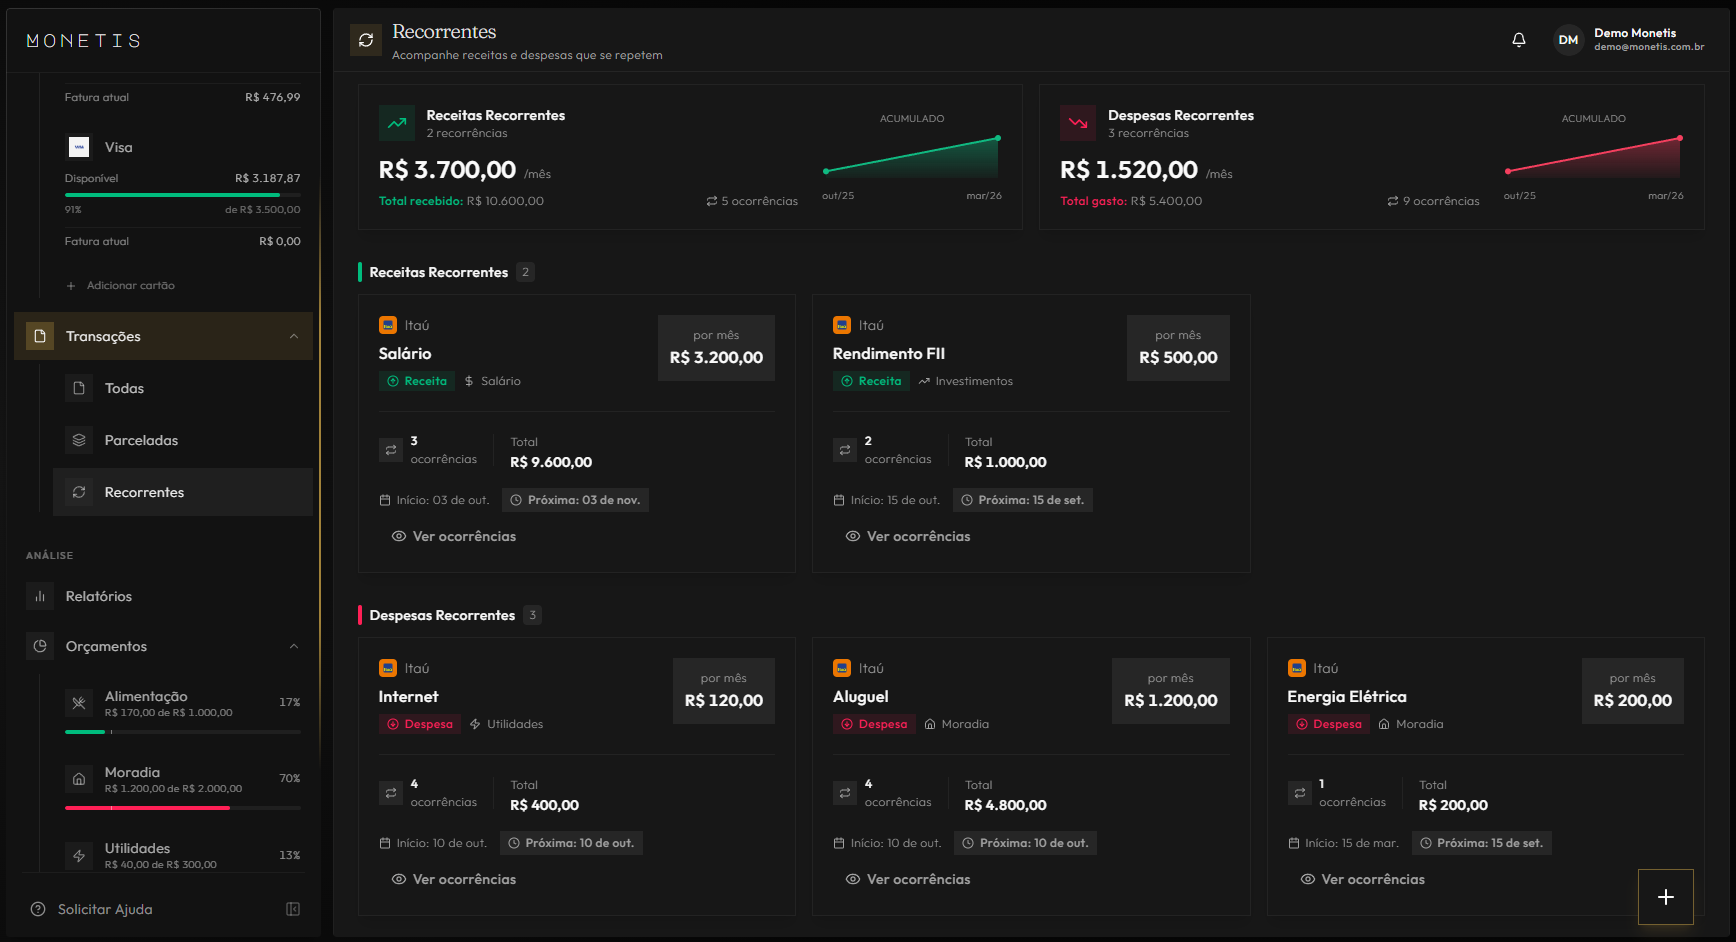Select Todas under Transações
This screenshot has height=942, width=1736.
pos(124,388)
